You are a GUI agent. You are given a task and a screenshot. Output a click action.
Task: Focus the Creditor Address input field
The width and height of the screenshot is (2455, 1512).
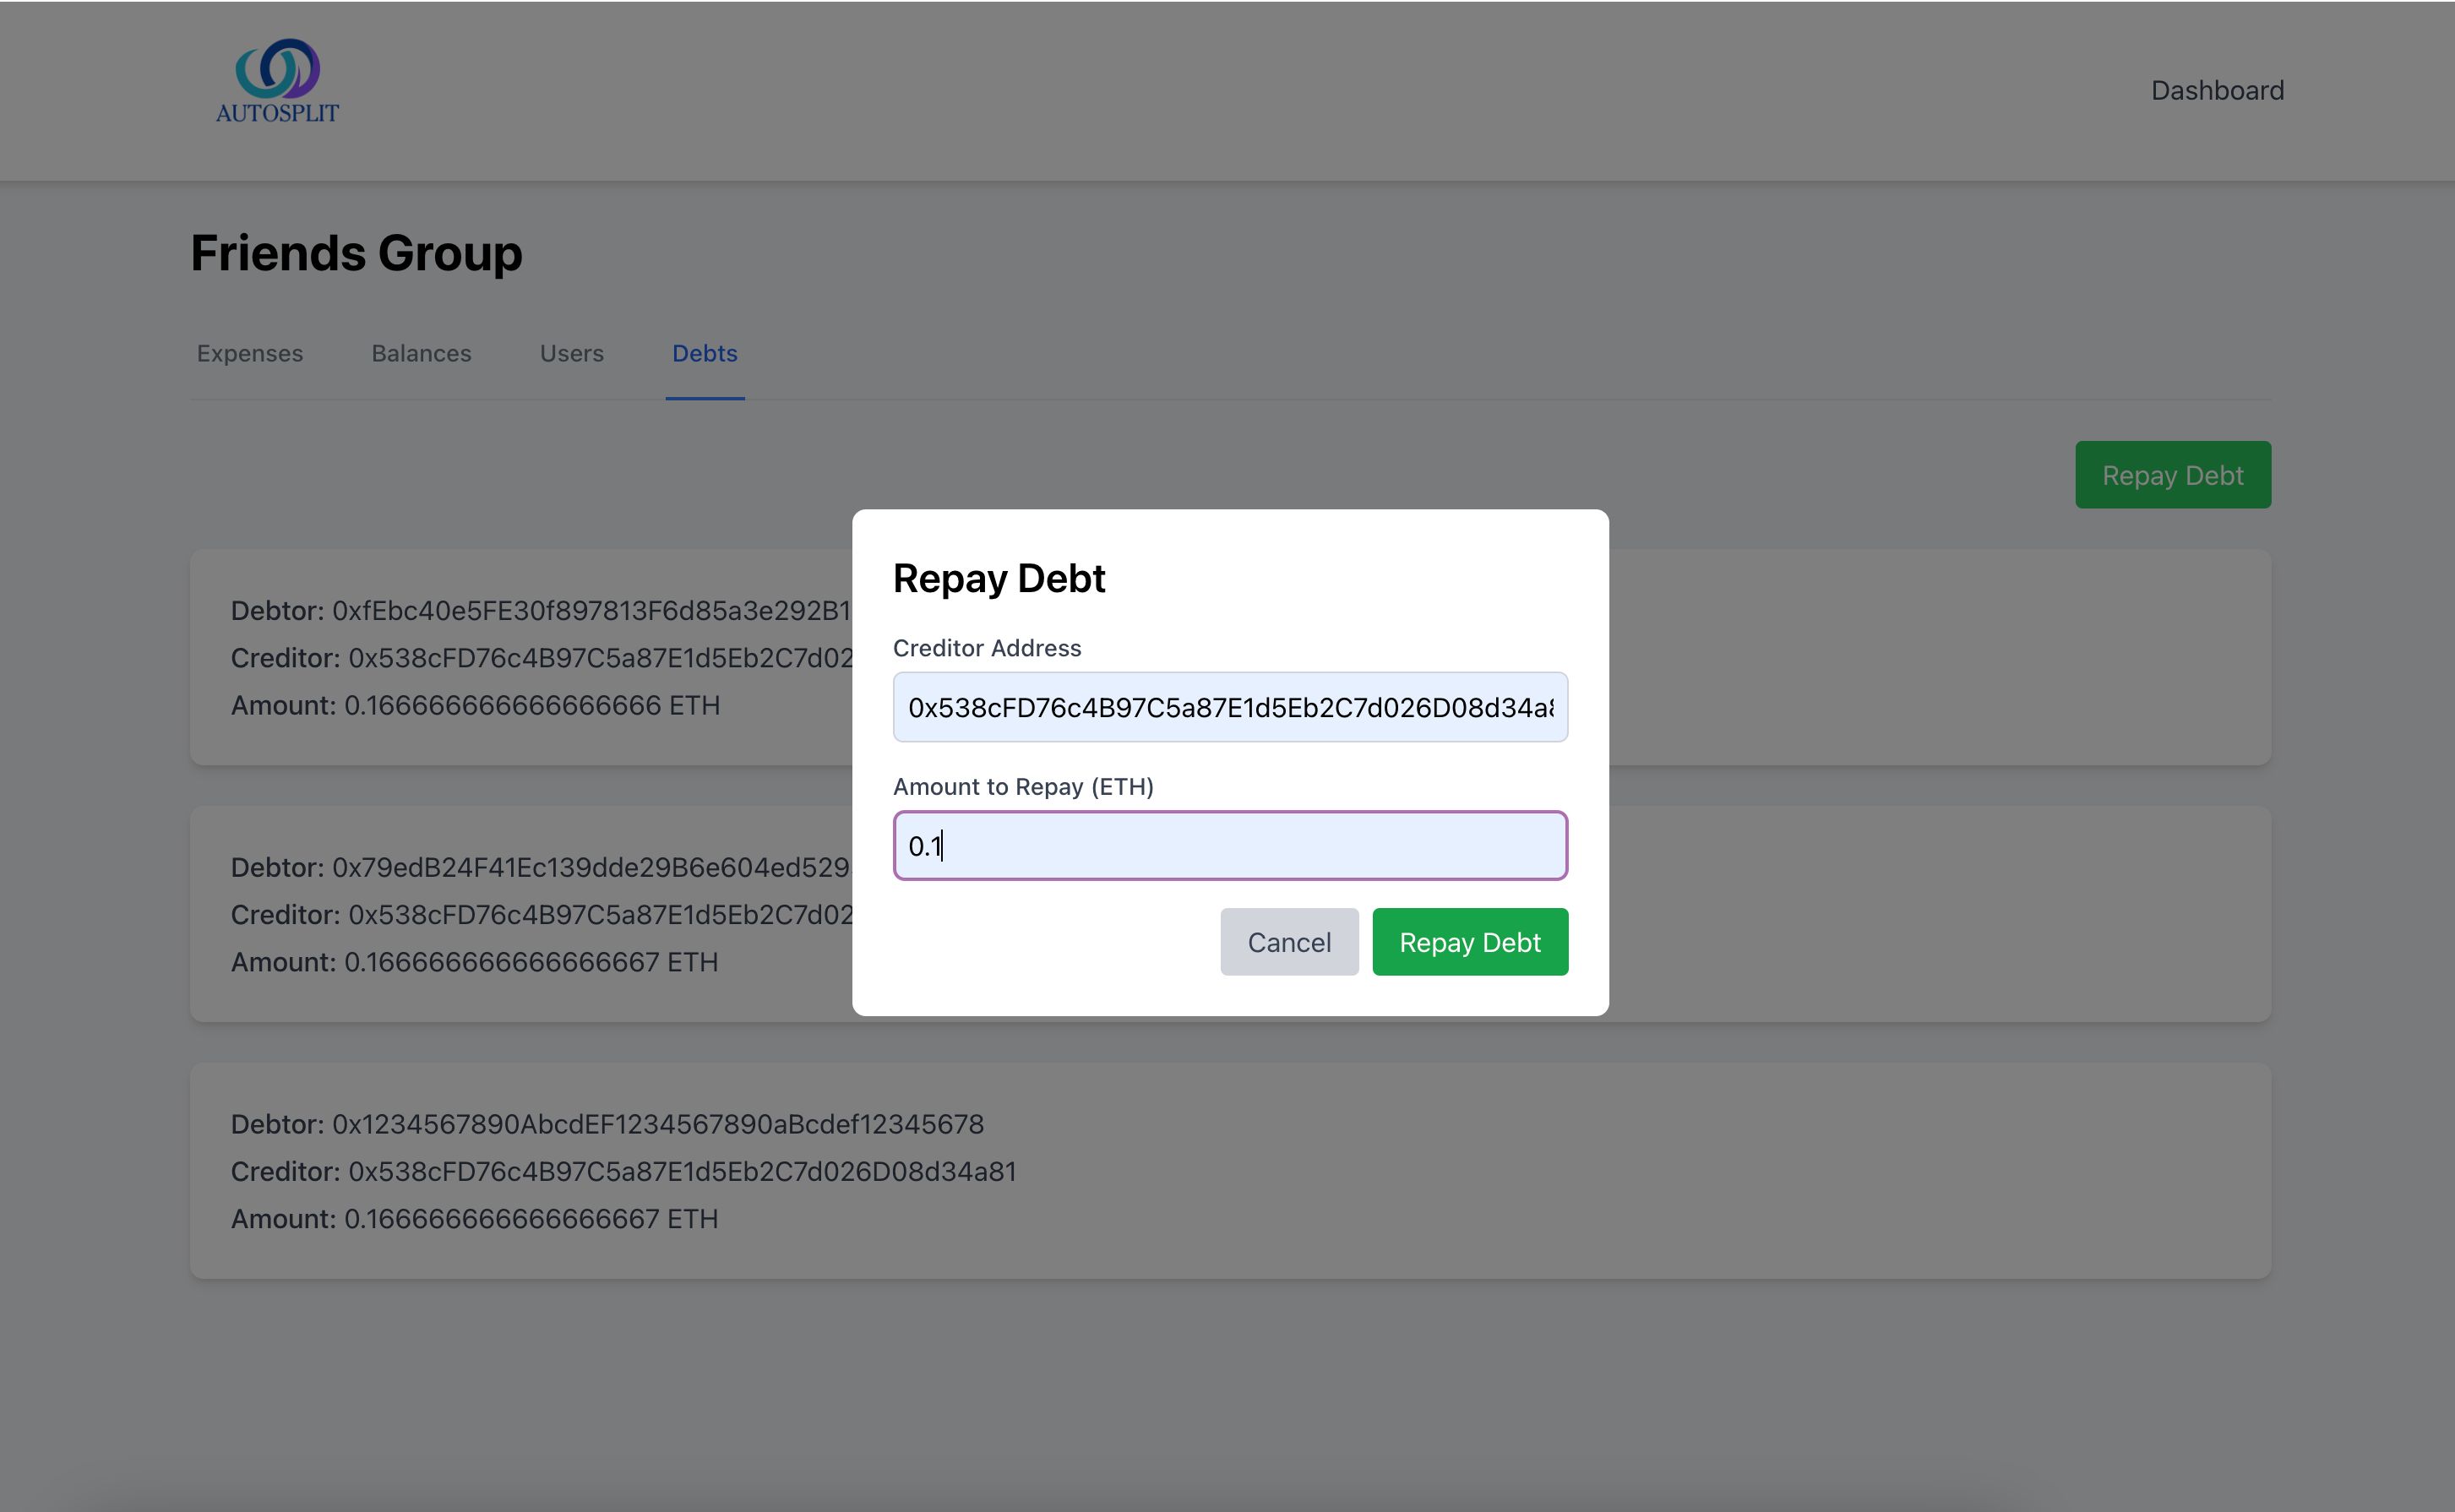(1229, 707)
